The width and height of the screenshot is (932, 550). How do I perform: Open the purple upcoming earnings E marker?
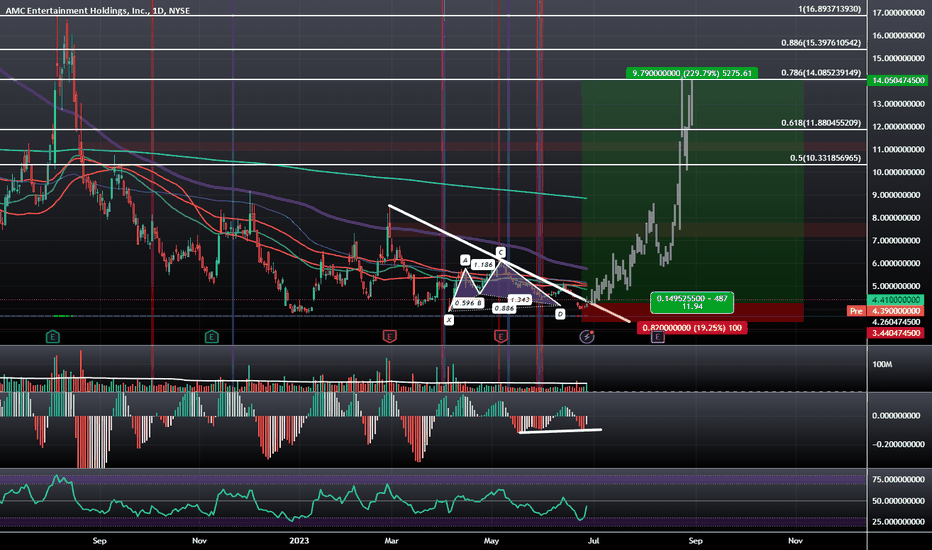(x=657, y=337)
